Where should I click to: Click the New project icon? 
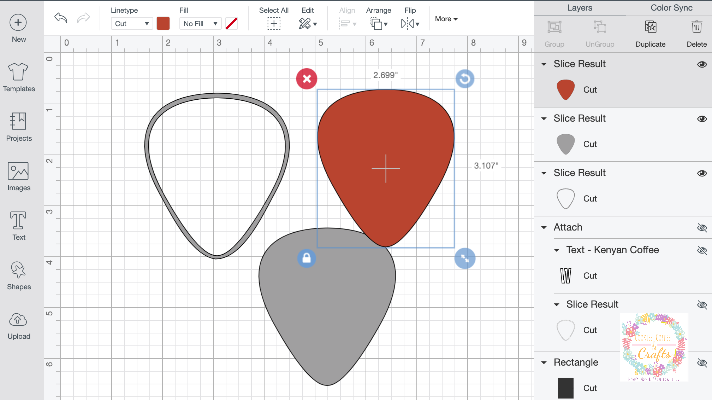pos(18,22)
